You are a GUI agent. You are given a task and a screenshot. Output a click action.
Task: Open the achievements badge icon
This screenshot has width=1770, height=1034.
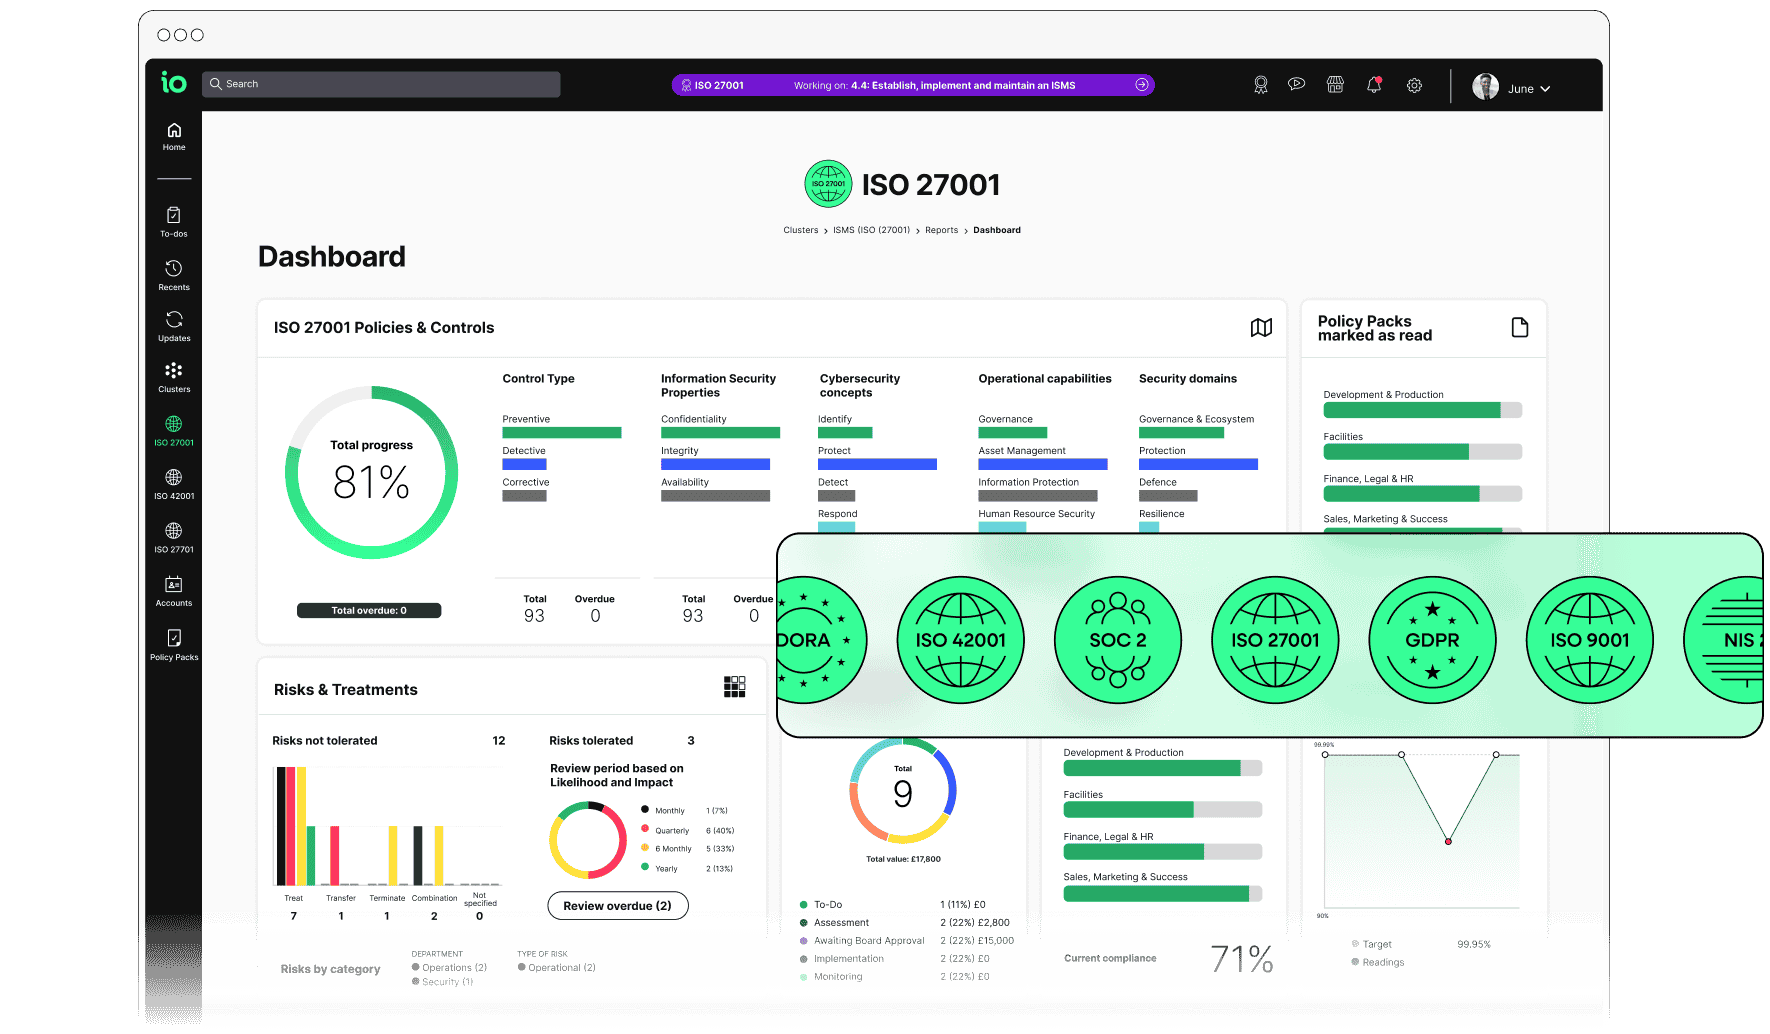coord(1261,86)
